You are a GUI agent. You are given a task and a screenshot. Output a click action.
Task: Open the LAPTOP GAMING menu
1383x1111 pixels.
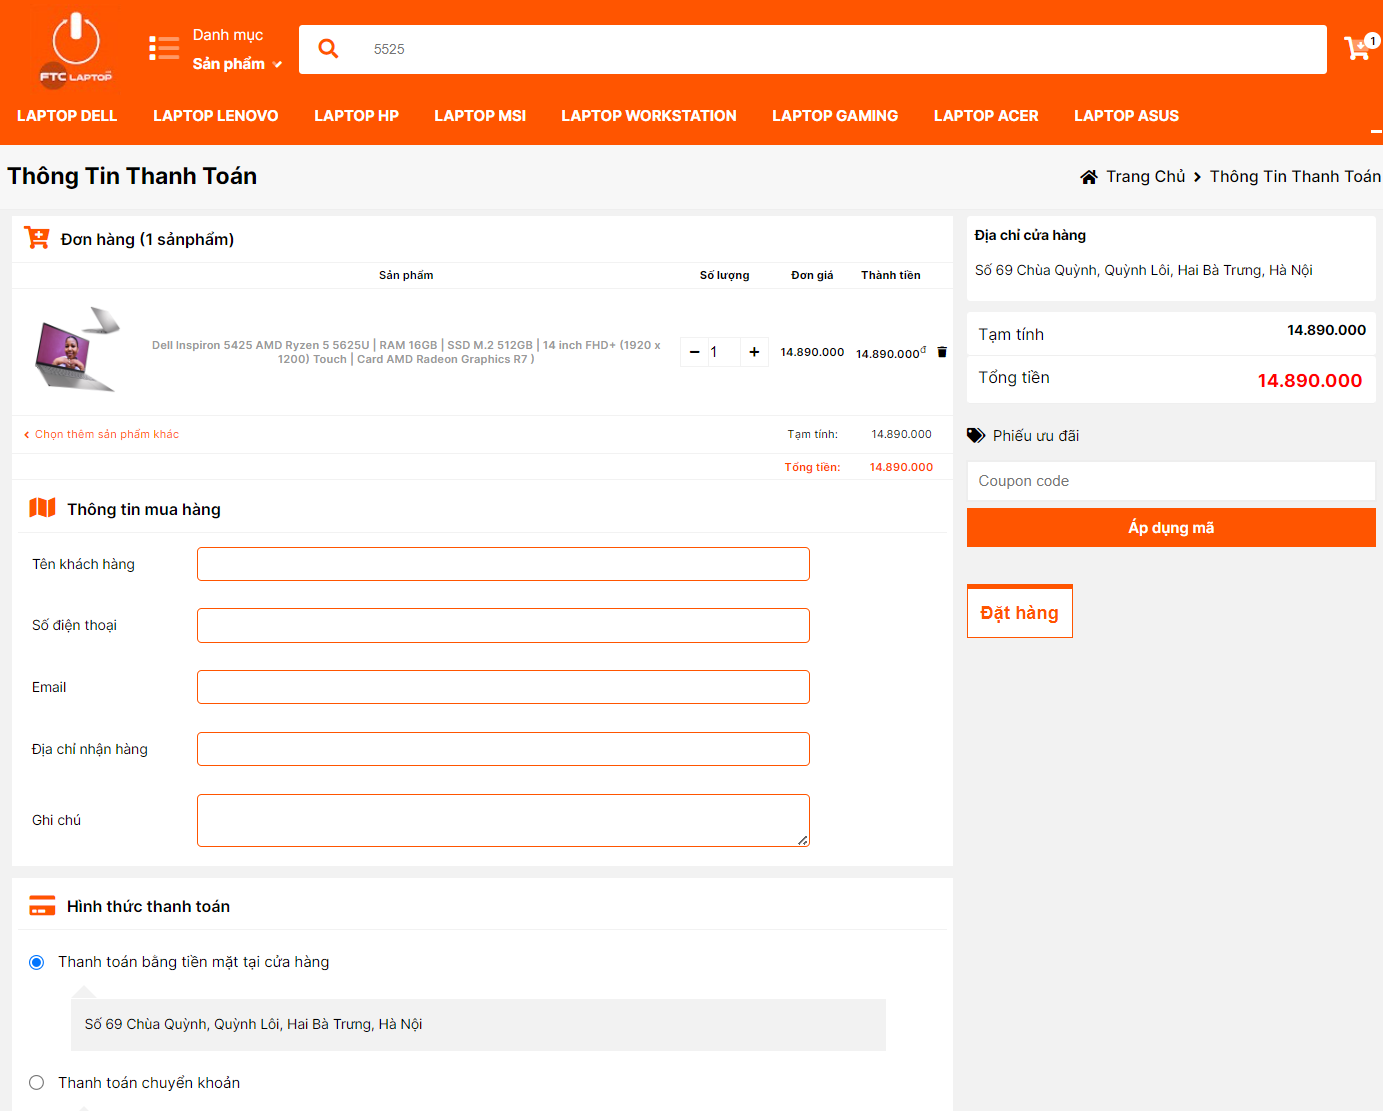tap(834, 116)
